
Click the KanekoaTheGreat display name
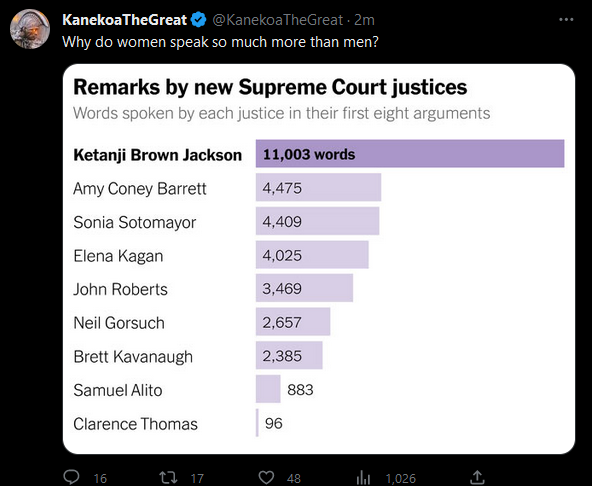(124, 20)
